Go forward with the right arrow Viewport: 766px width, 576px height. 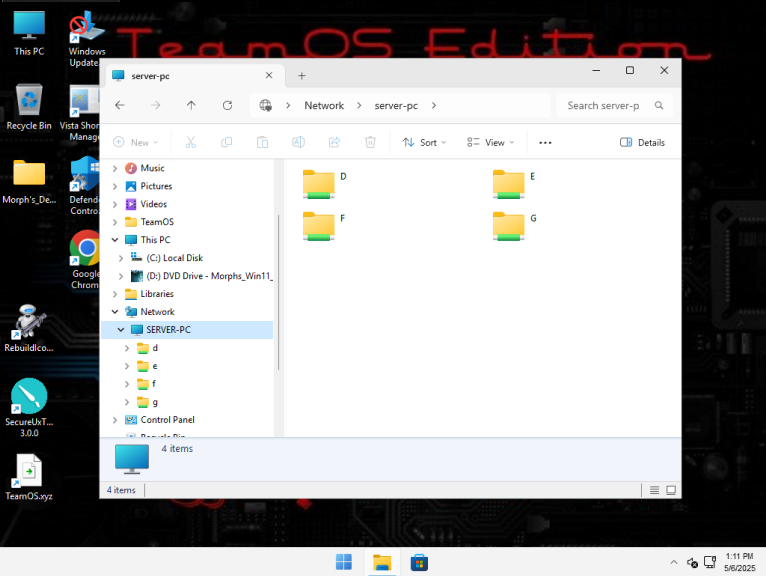155,105
